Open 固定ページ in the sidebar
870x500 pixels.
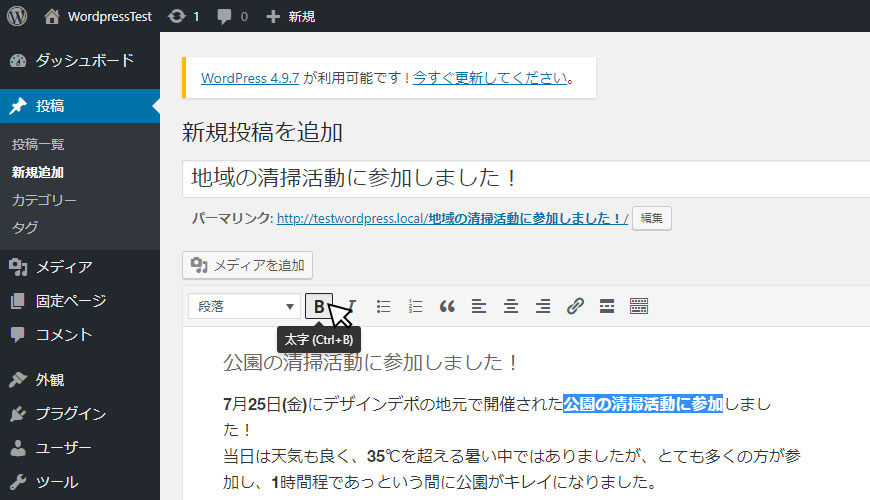80,301
